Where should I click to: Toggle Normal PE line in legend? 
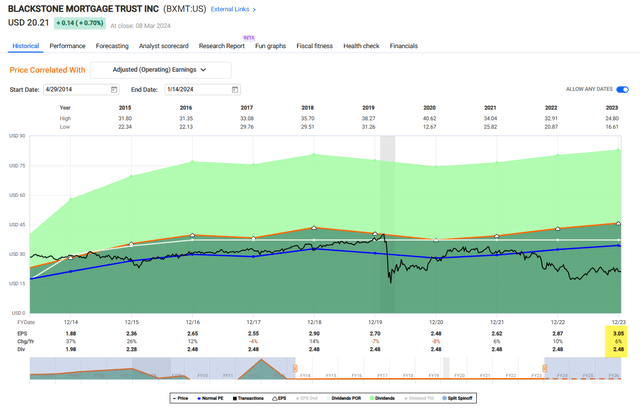tap(211, 398)
